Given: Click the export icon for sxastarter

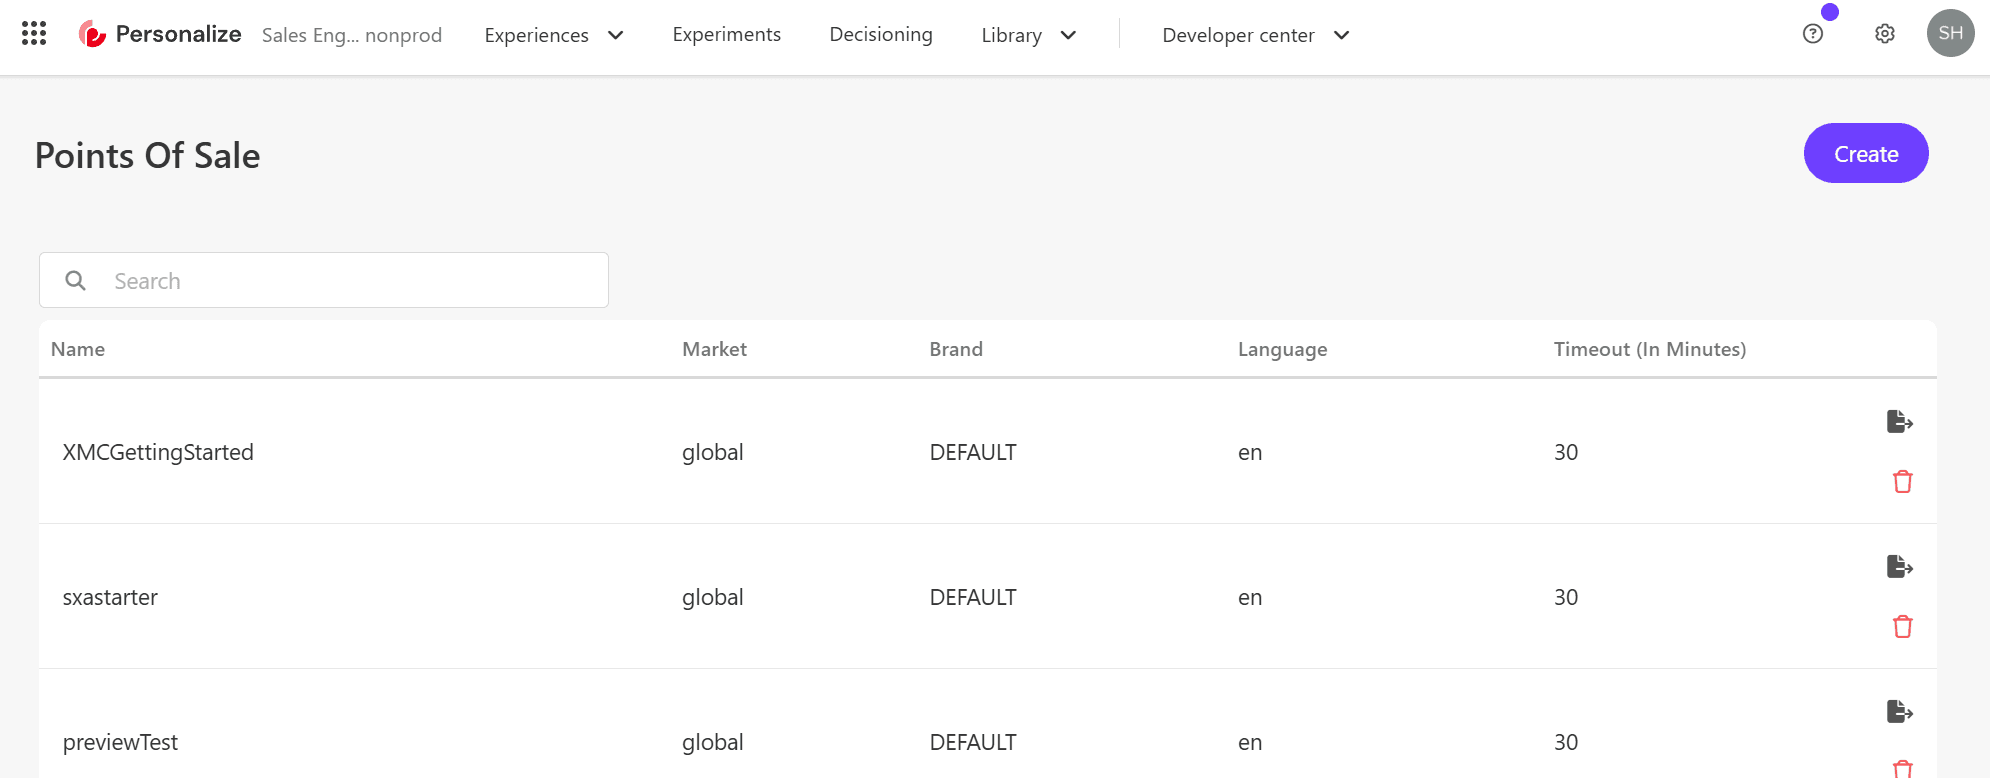Looking at the screenshot, I should (x=1899, y=567).
